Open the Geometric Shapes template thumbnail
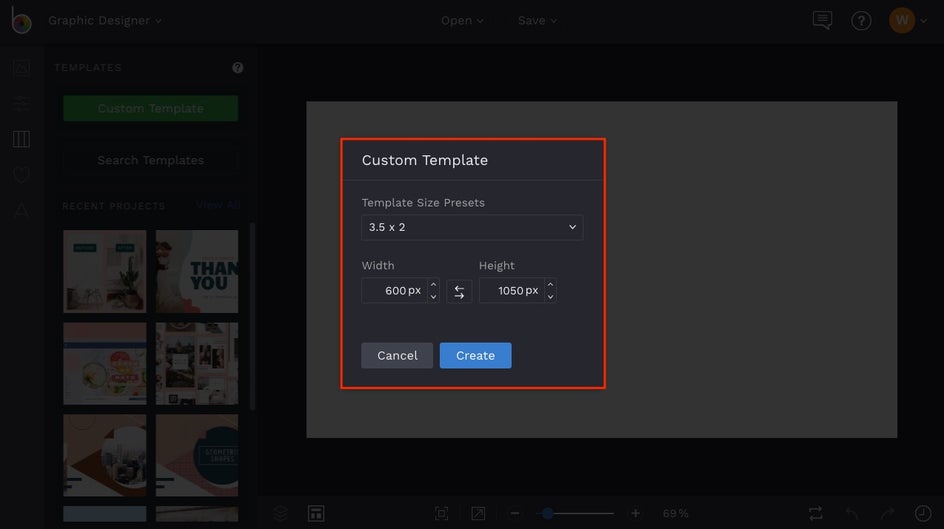944x529 pixels. (x=197, y=456)
